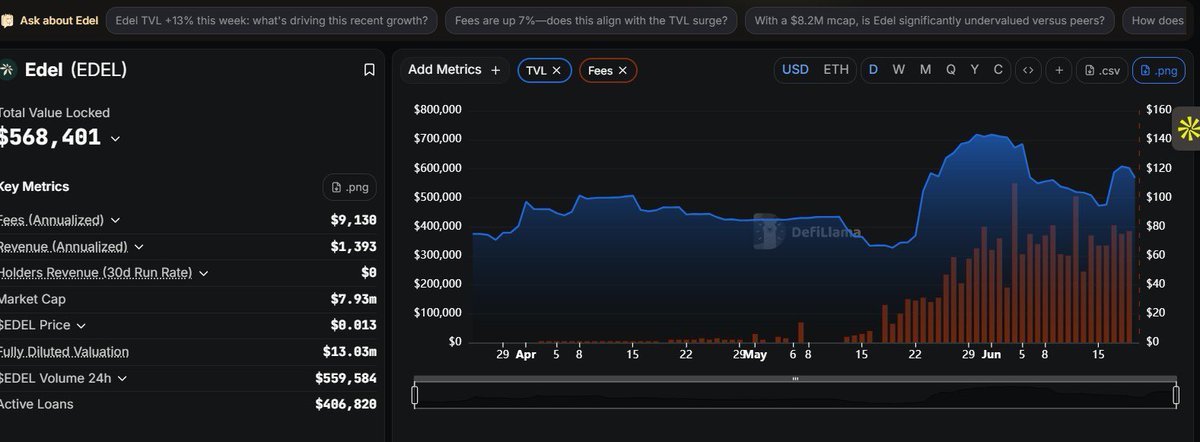
Task: Open the Add Metrics menu
Action: (x=454, y=70)
